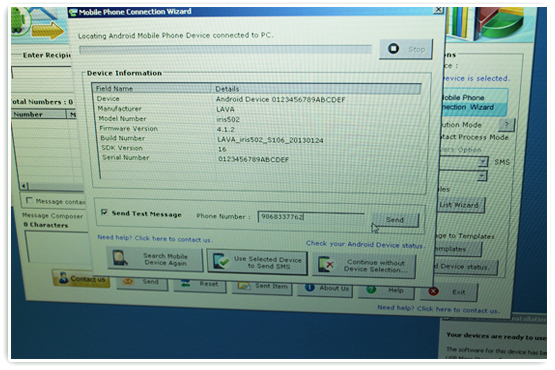Viewport: 555px width, 370px height.
Task: Toggle Message contains checkbox in main window
Action: coord(29,200)
